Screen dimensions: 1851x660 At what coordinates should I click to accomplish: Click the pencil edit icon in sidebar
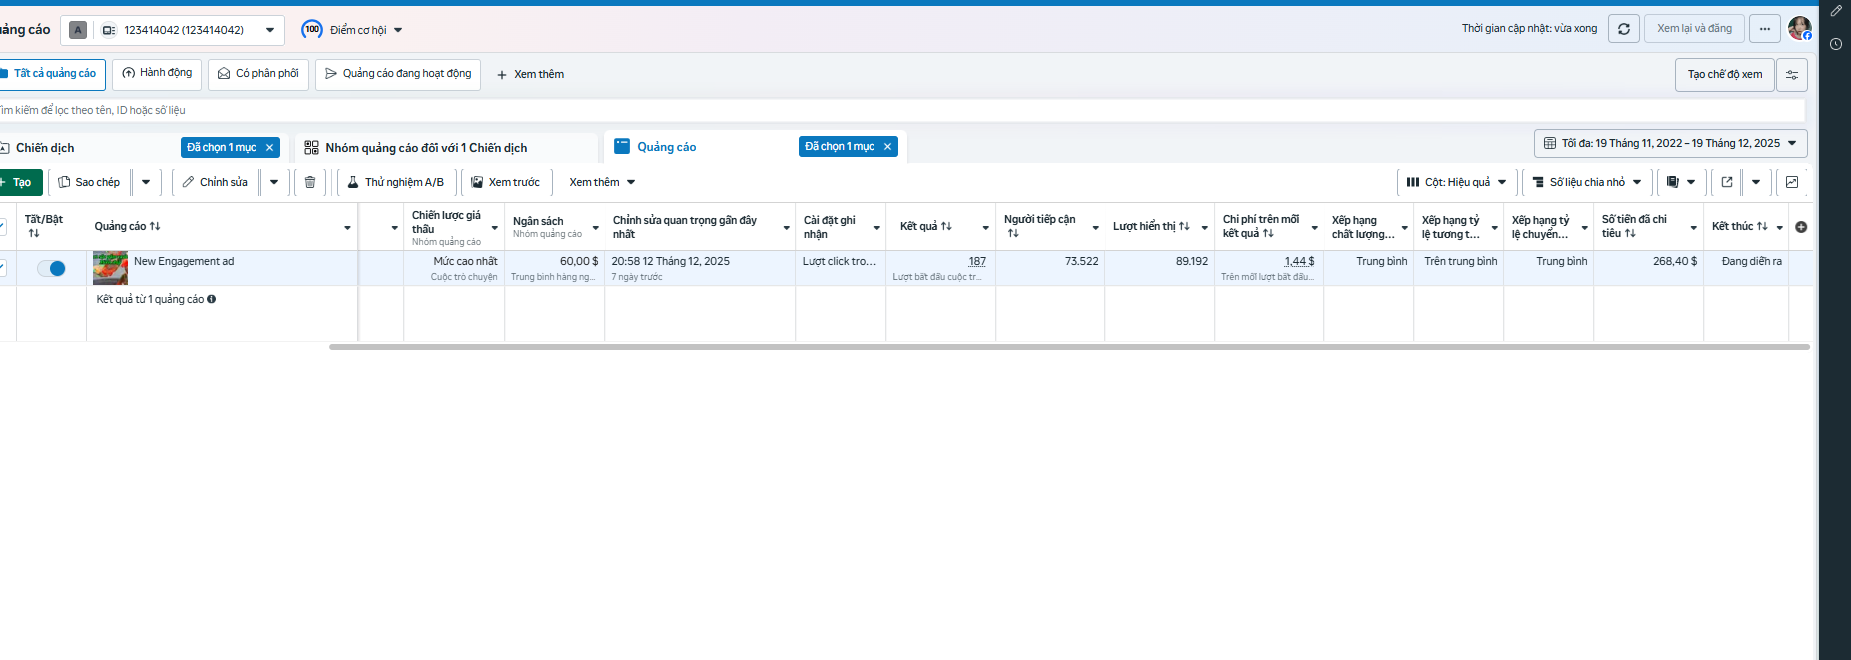(1836, 11)
